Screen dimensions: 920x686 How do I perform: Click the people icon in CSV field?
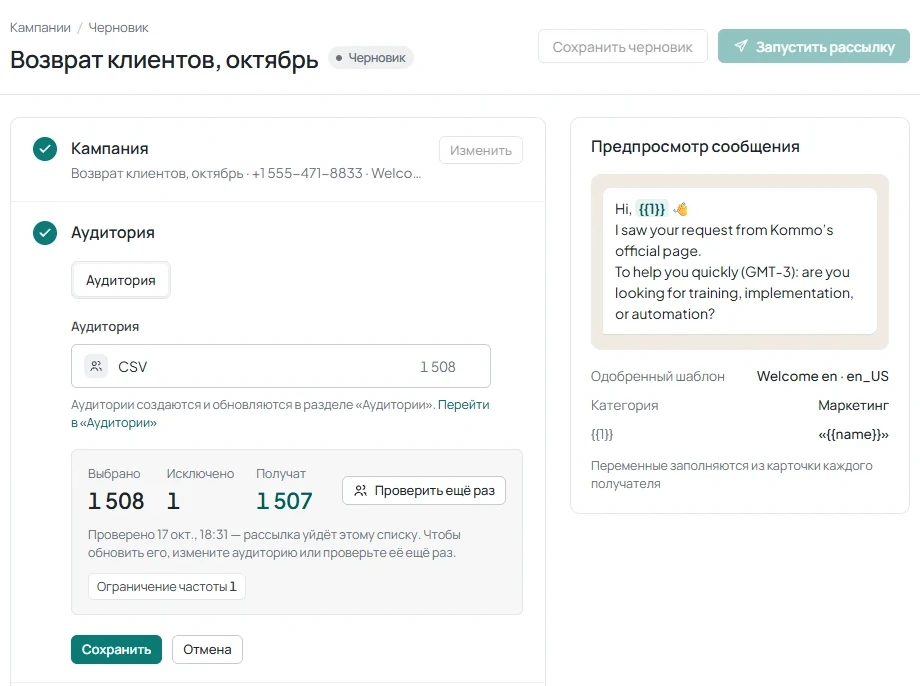pos(96,366)
